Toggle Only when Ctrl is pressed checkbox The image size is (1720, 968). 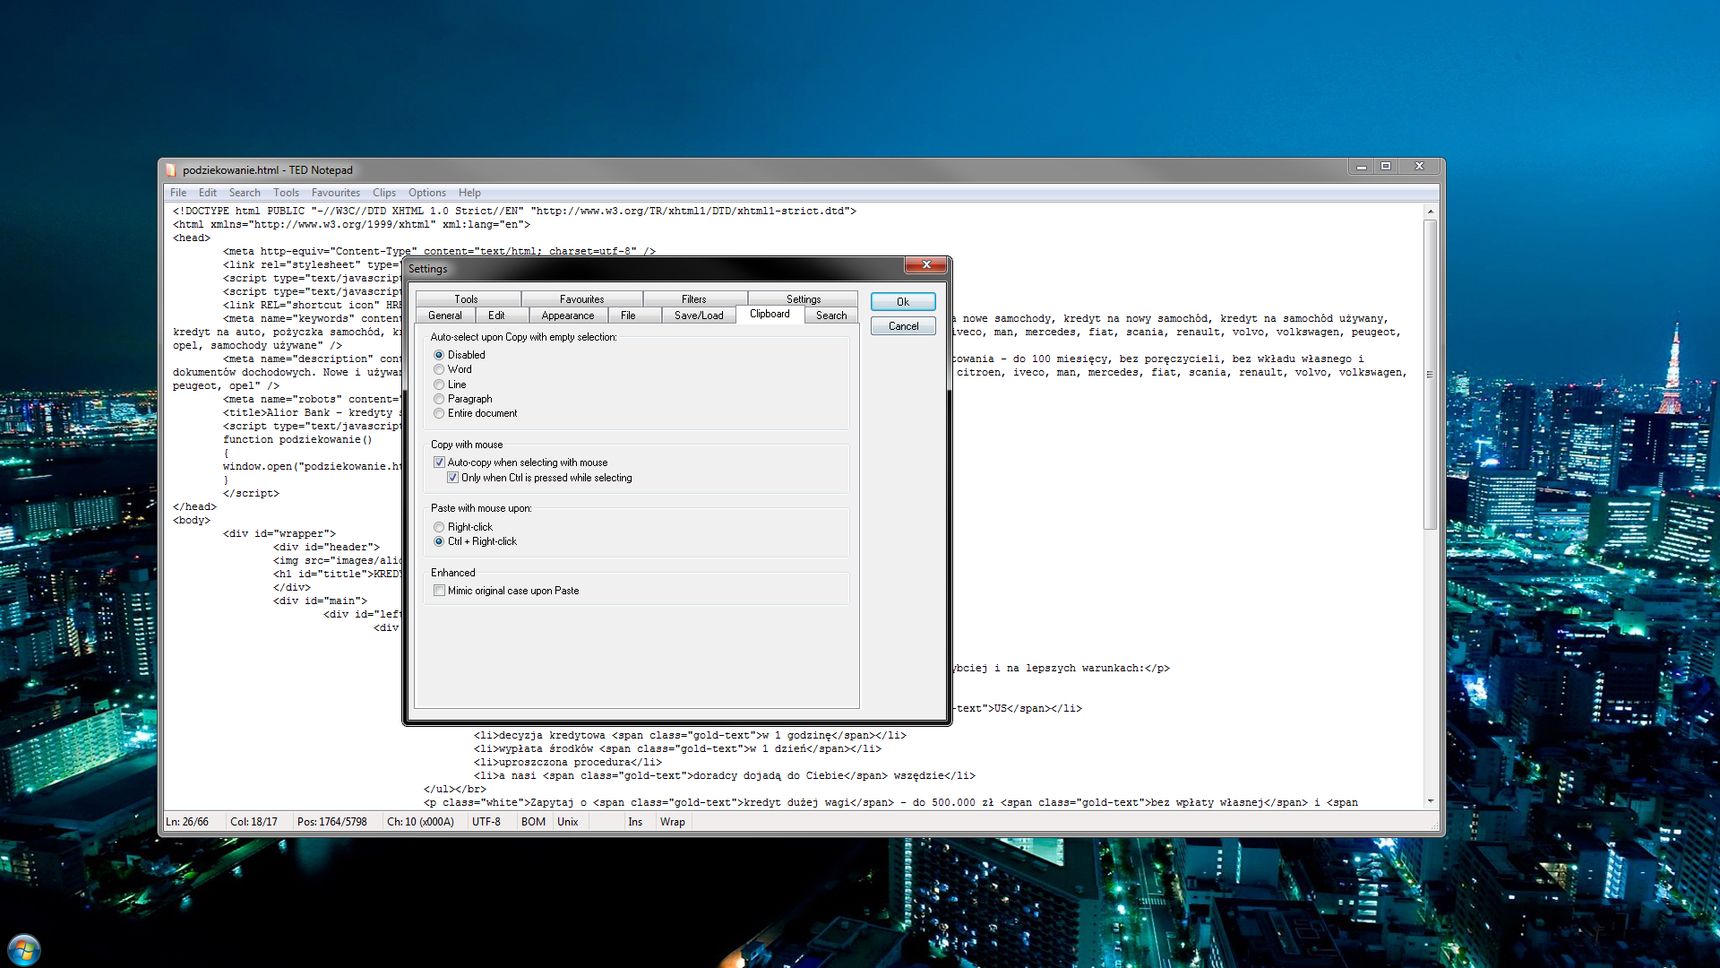click(x=540, y=478)
